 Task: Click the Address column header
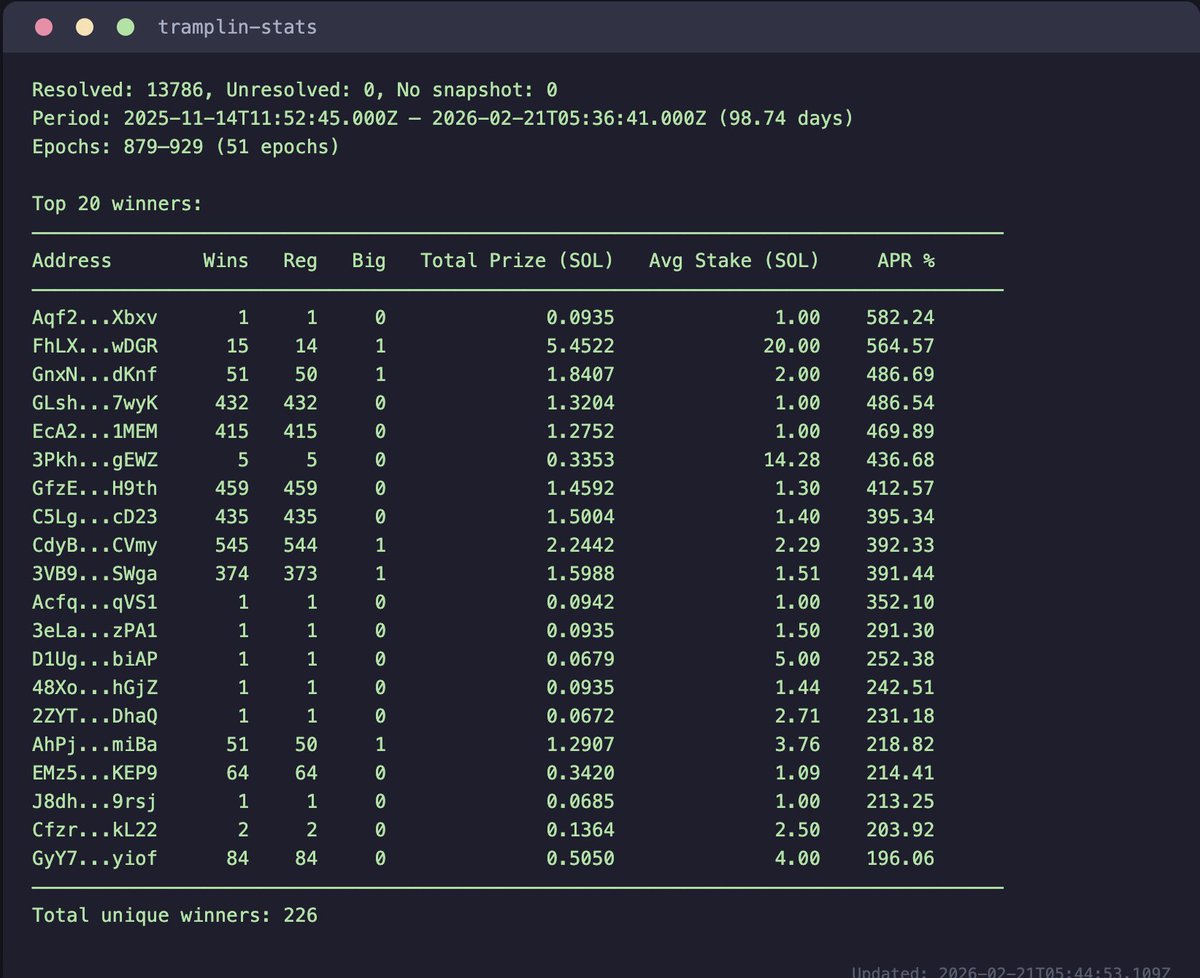70,260
